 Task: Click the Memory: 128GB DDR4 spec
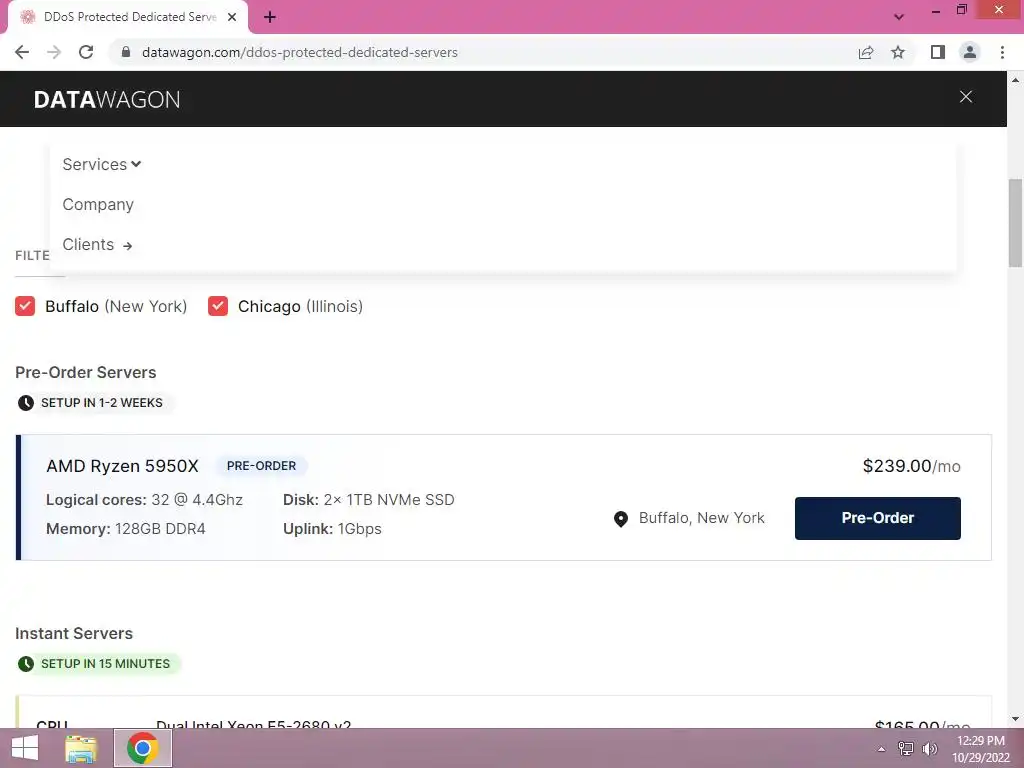coord(125,529)
